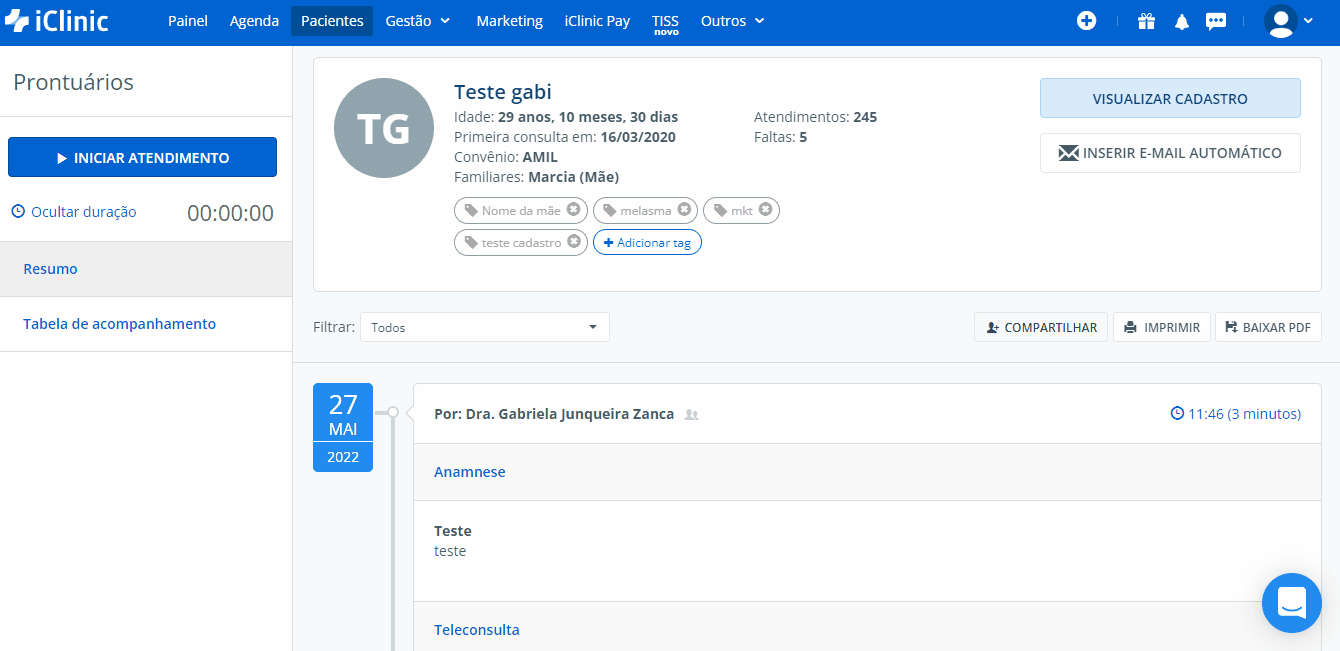The image size is (1340, 651).
Task: Expand the Filtrar dropdown set to Todos
Action: click(x=485, y=327)
